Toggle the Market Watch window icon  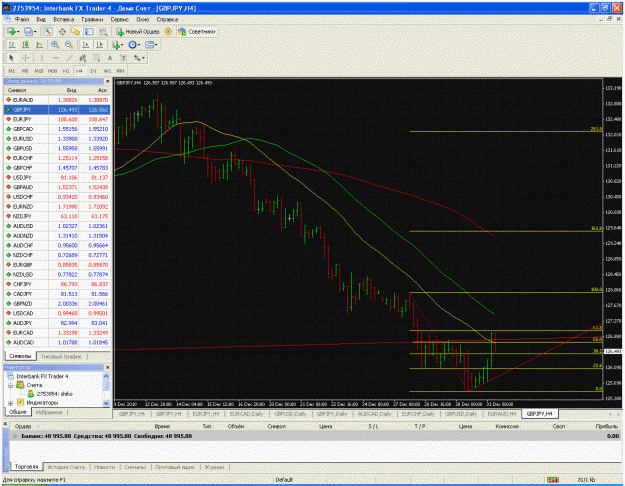(x=48, y=31)
